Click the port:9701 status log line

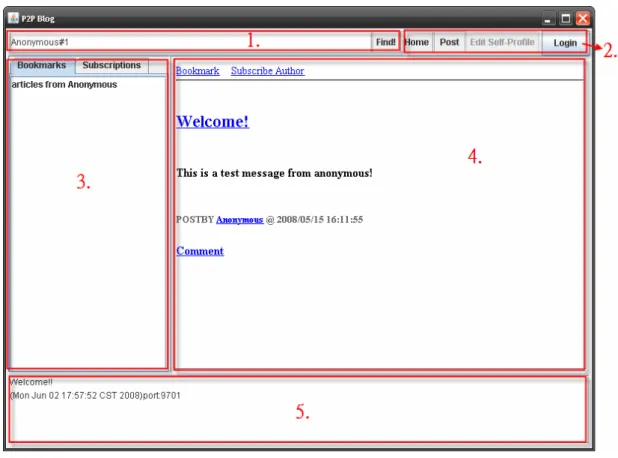click(x=95, y=395)
